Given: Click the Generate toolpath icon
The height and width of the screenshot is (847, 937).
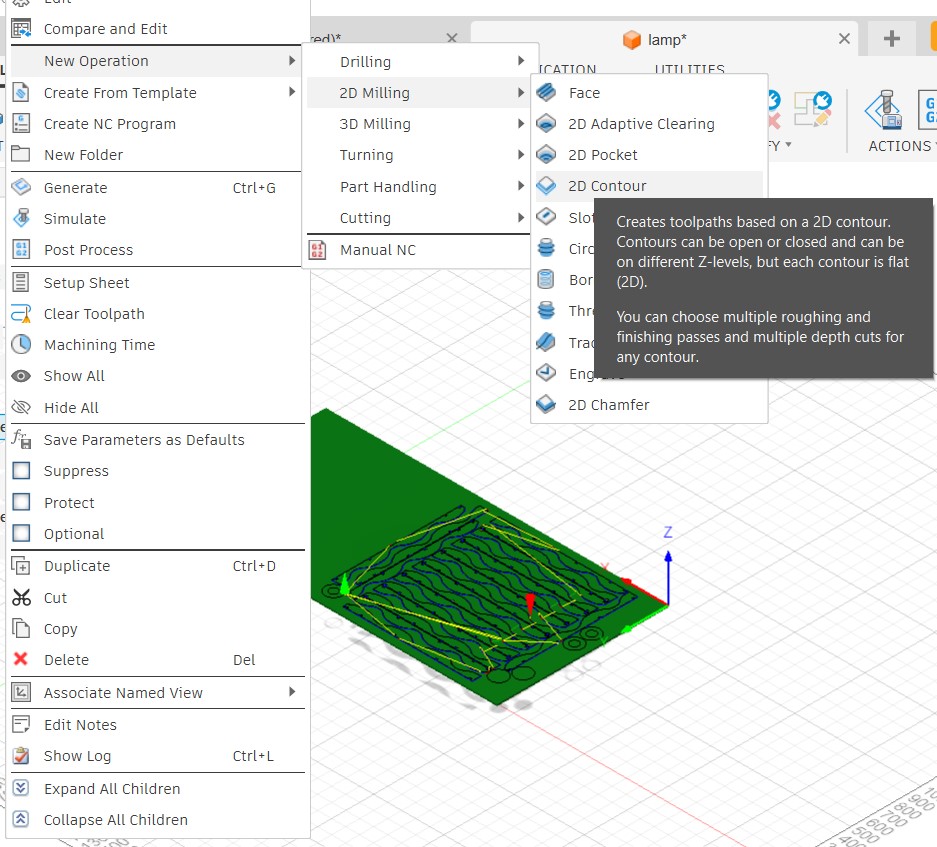Looking at the screenshot, I should 21,187.
